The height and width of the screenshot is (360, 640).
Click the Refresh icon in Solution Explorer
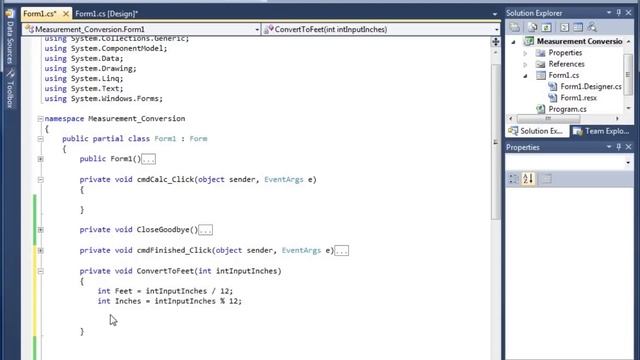546,27
